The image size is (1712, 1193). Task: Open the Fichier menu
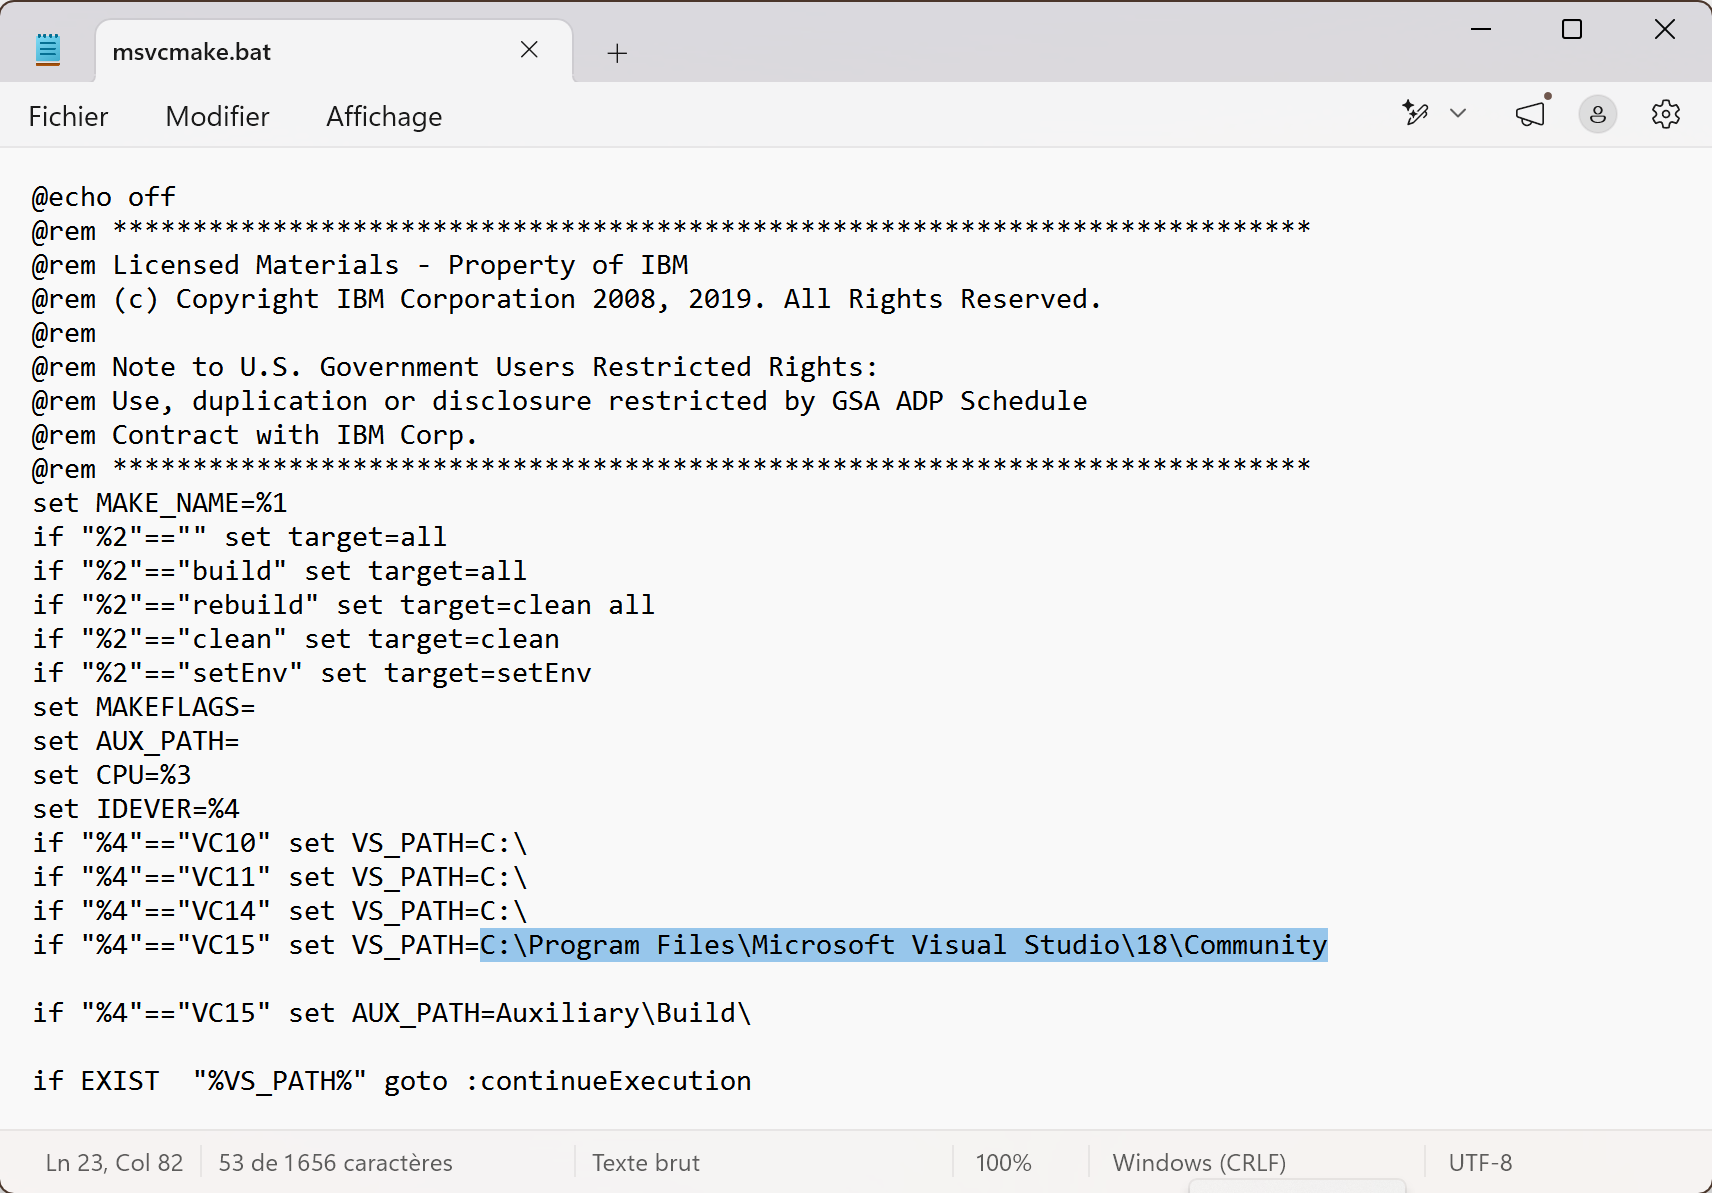click(68, 116)
